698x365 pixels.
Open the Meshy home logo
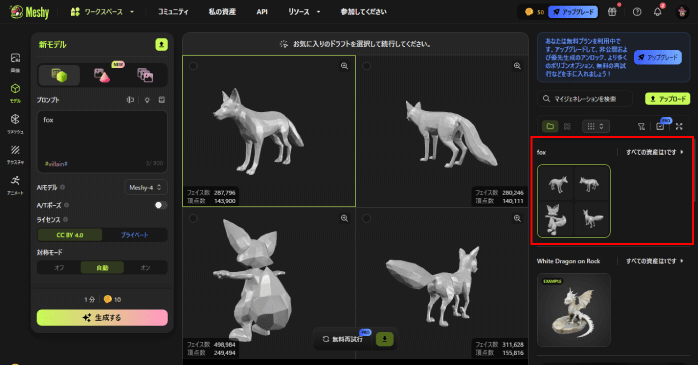click(x=29, y=12)
